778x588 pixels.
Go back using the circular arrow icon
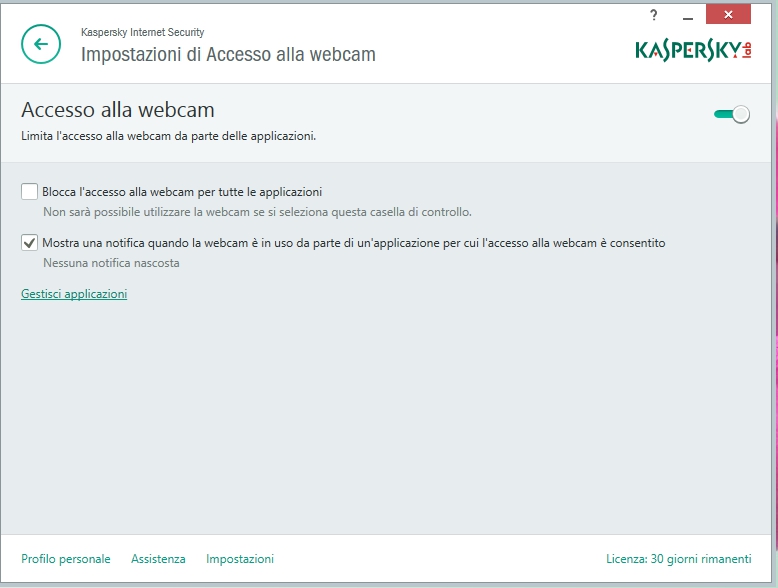click(x=41, y=44)
